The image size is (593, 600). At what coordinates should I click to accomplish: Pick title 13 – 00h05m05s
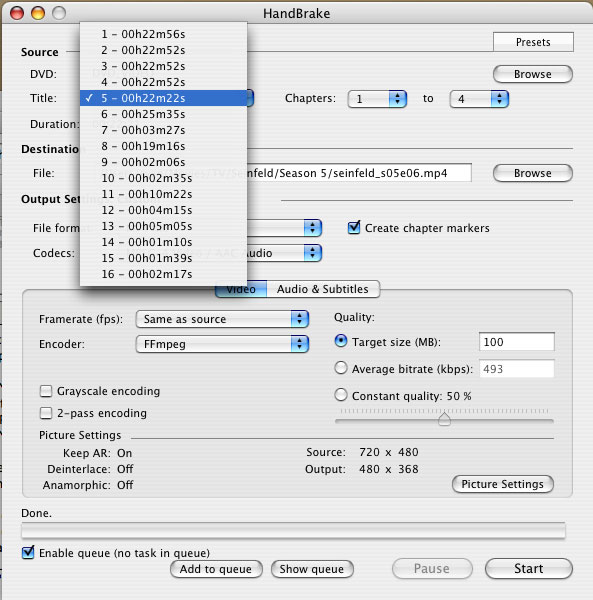click(163, 226)
